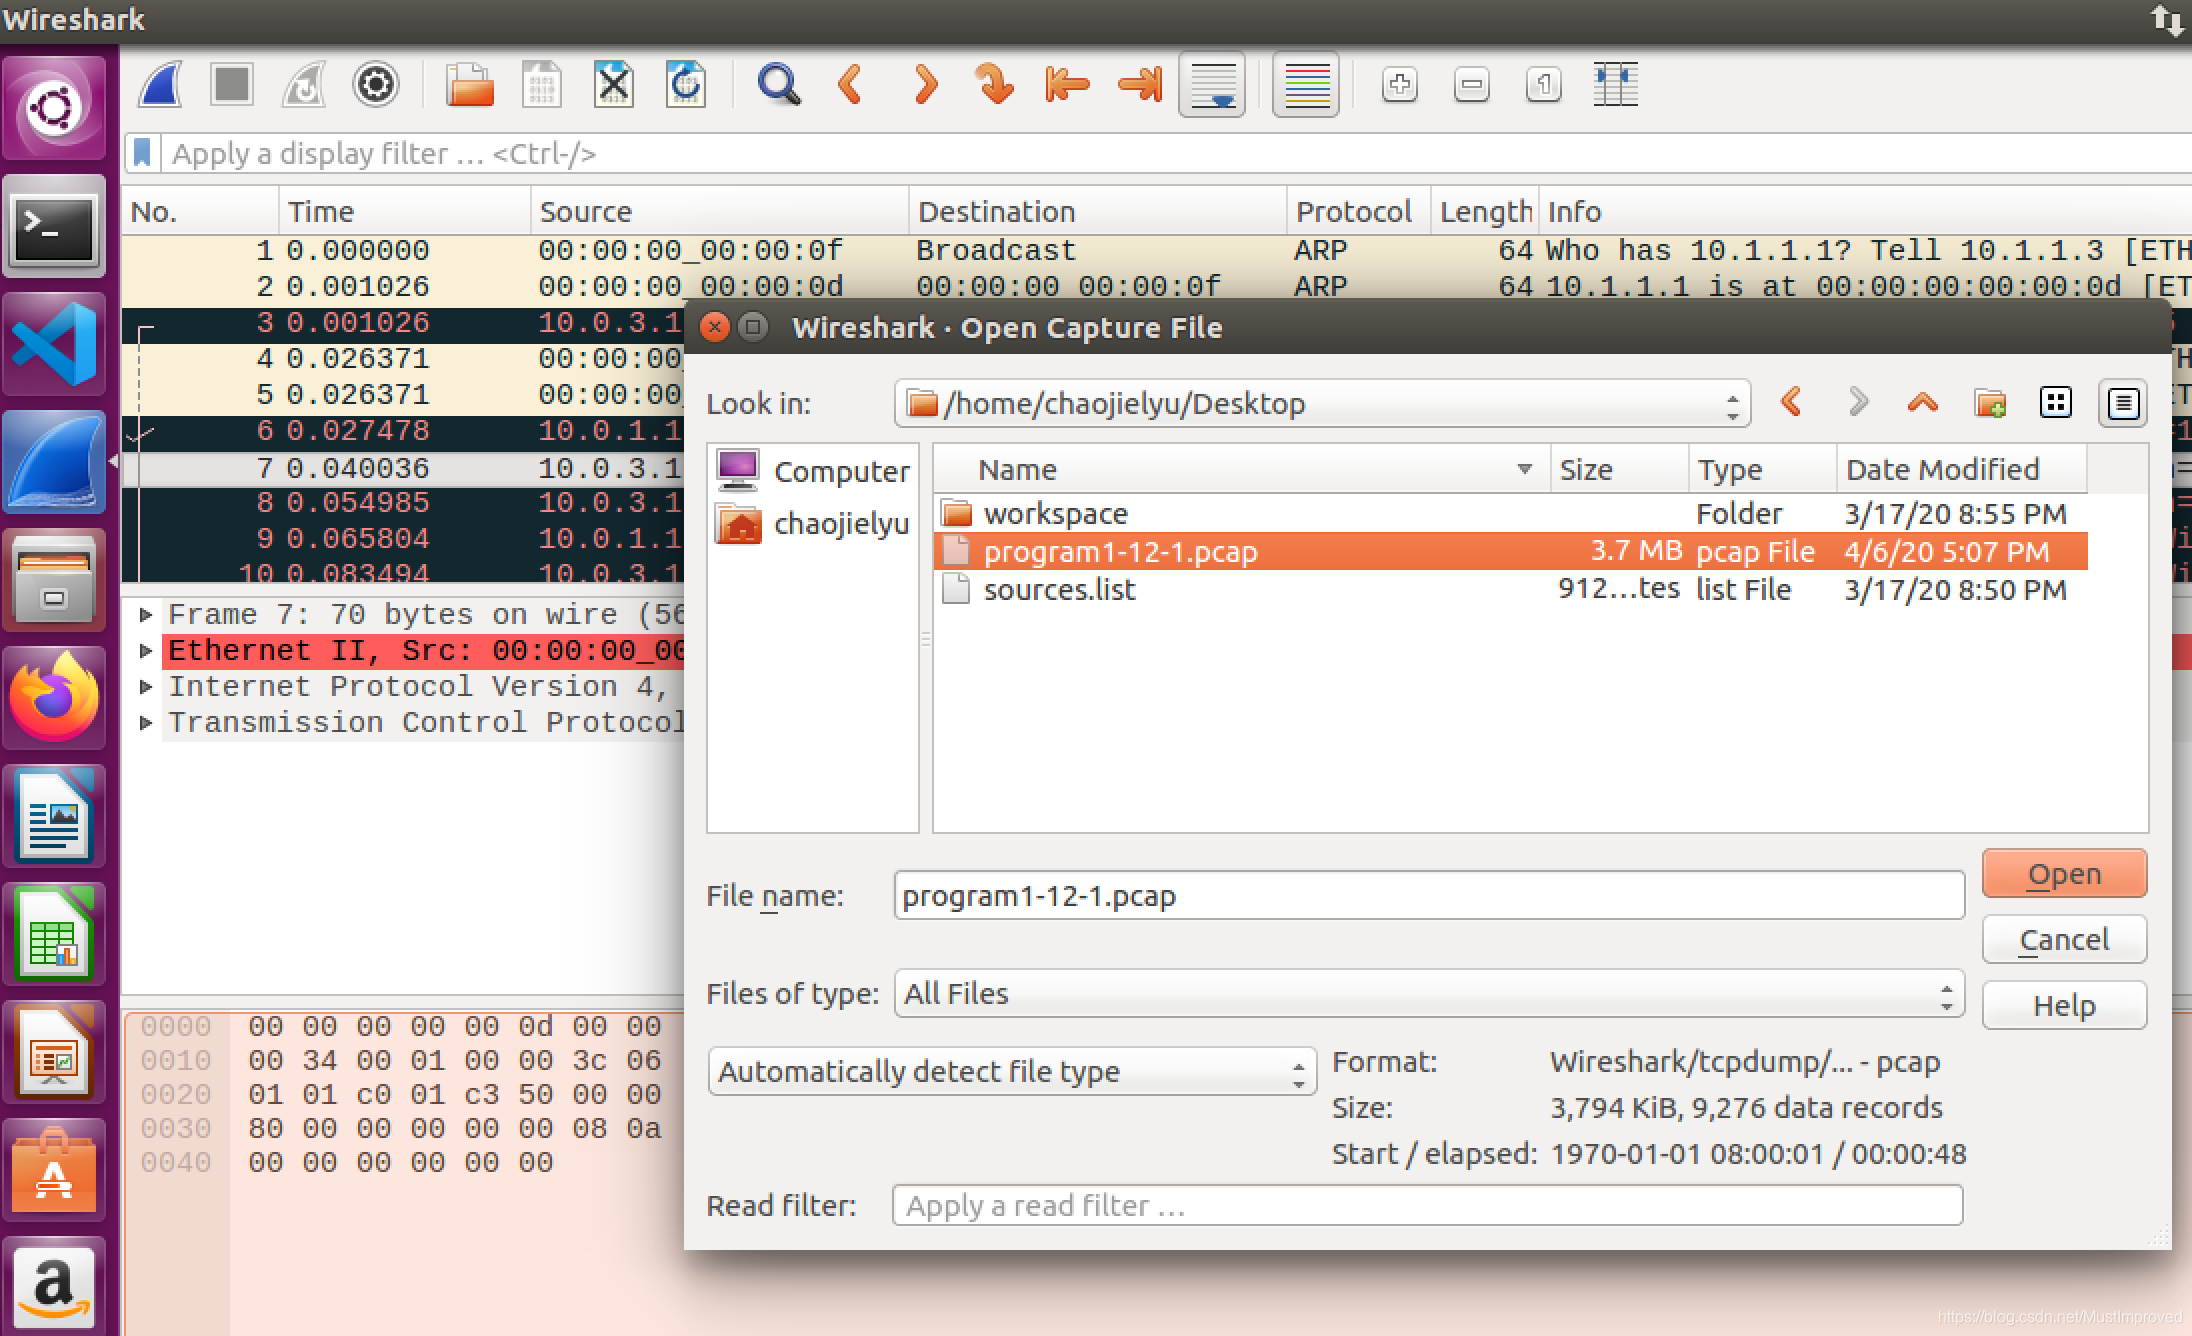Sort files by Type column

coord(1762,469)
